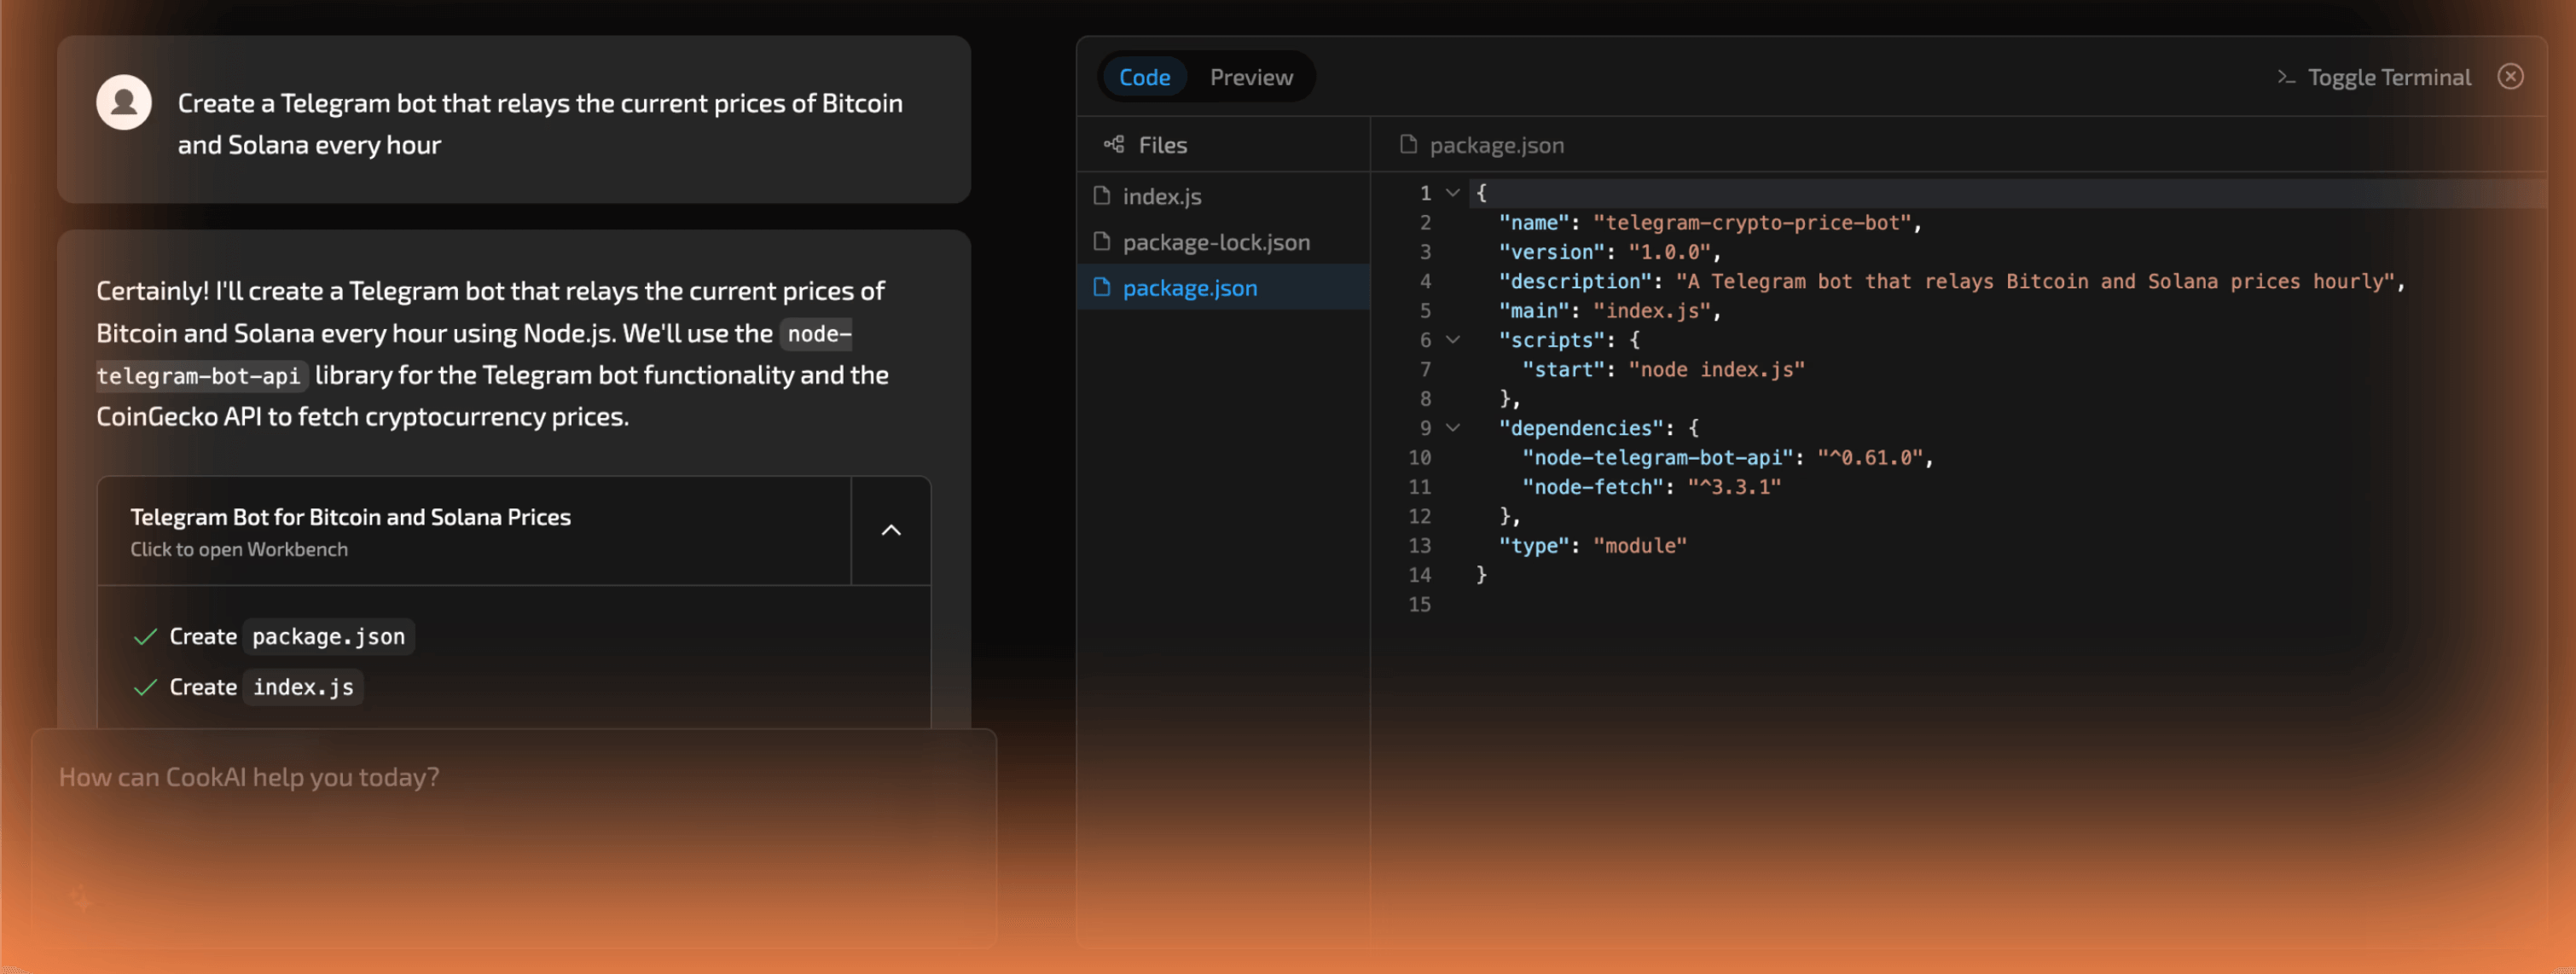Click the package.json tab file icon
The image size is (2576, 974).
(1408, 145)
